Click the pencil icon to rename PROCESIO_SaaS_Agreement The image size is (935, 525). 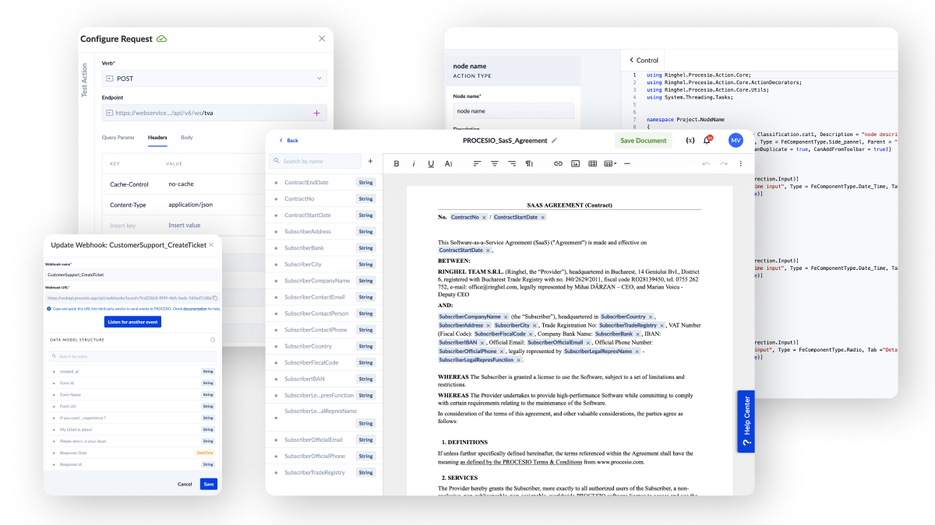point(555,141)
